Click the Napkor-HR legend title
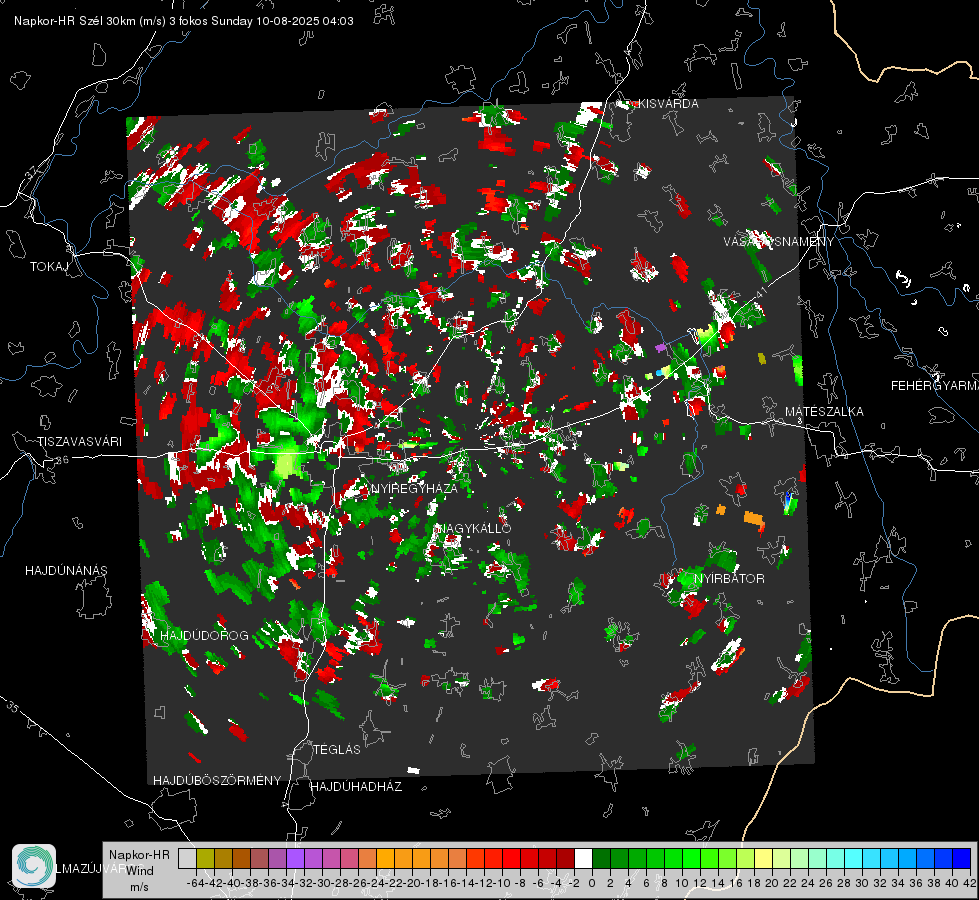This screenshot has width=979, height=900. tap(139, 854)
